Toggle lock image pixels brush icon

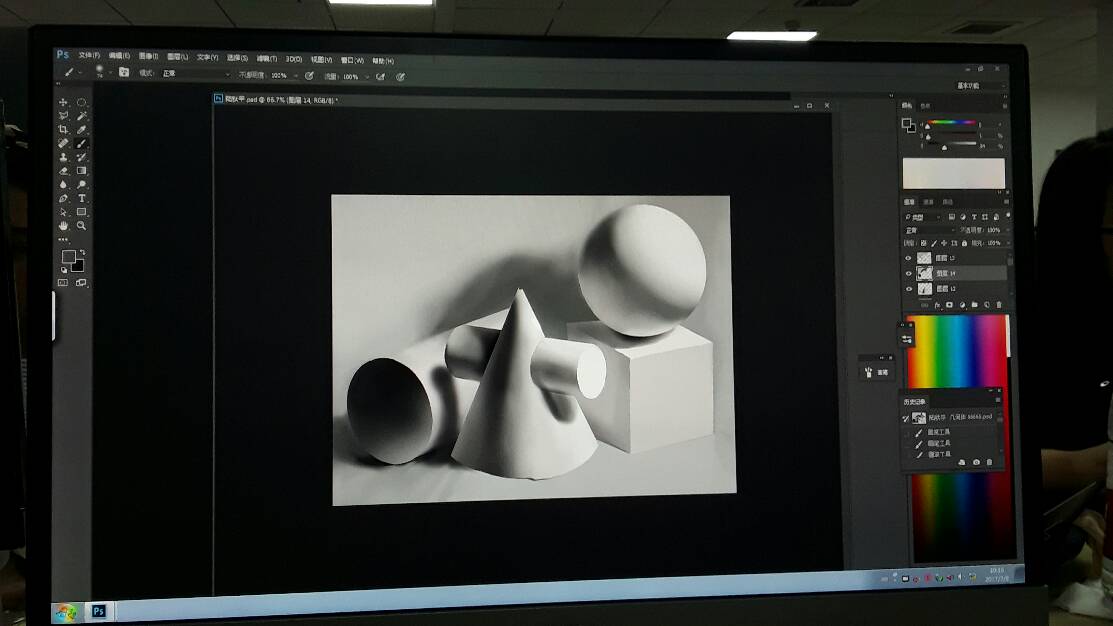(x=933, y=243)
